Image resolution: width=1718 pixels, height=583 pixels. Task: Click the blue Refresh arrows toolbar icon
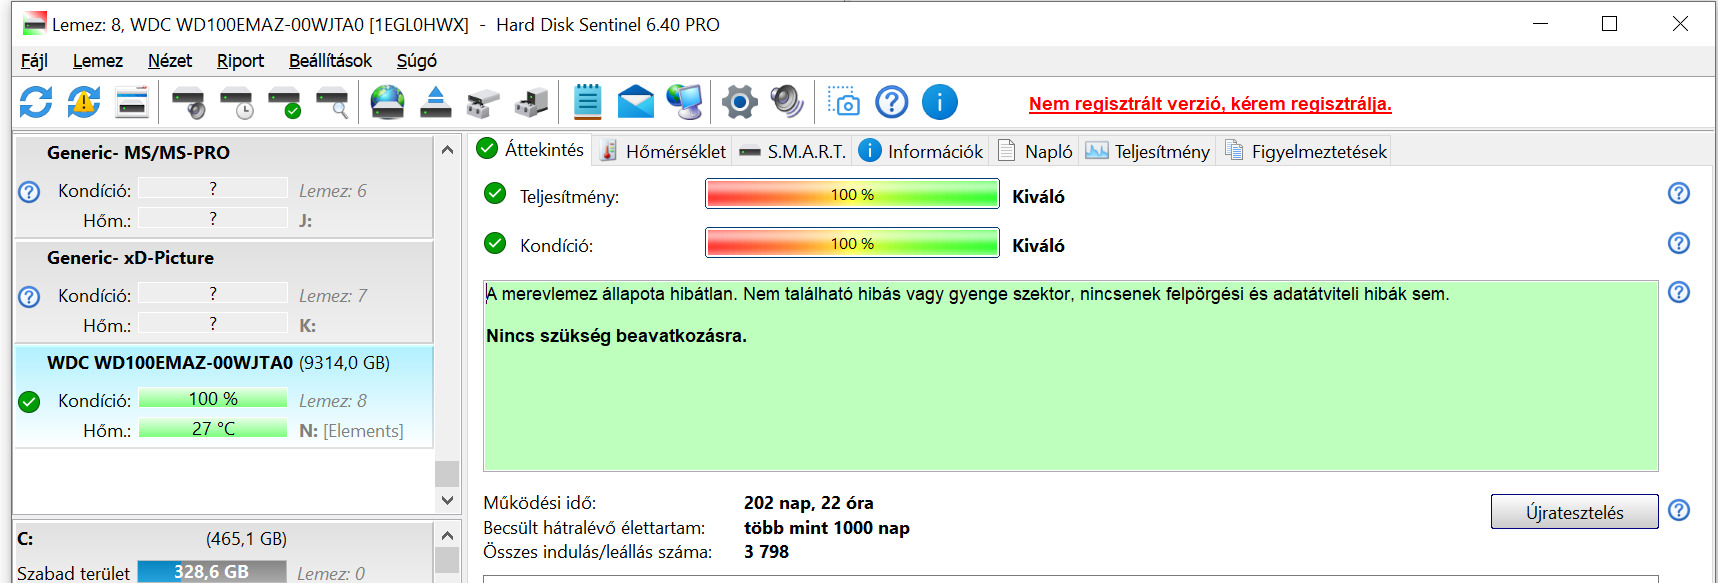pyautogui.click(x=36, y=102)
